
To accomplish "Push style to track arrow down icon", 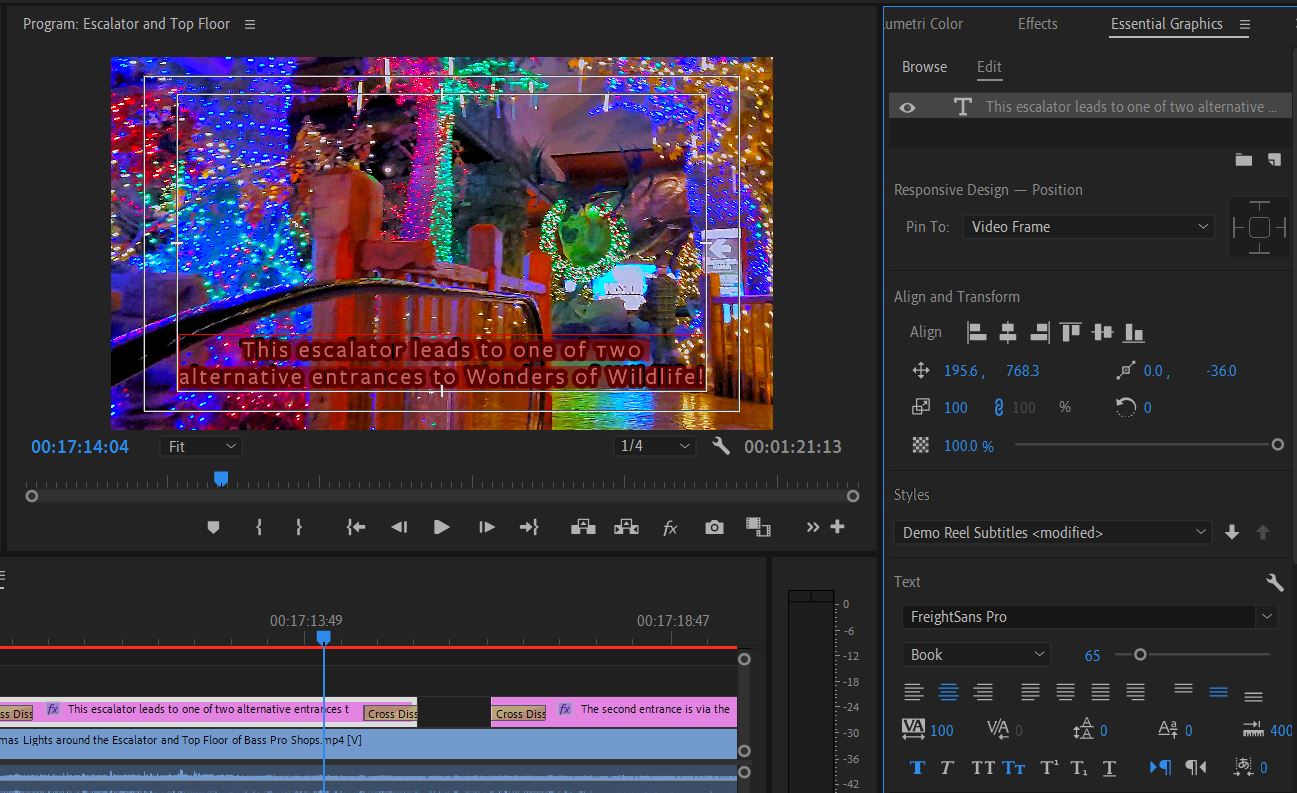I will tap(1232, 533).
